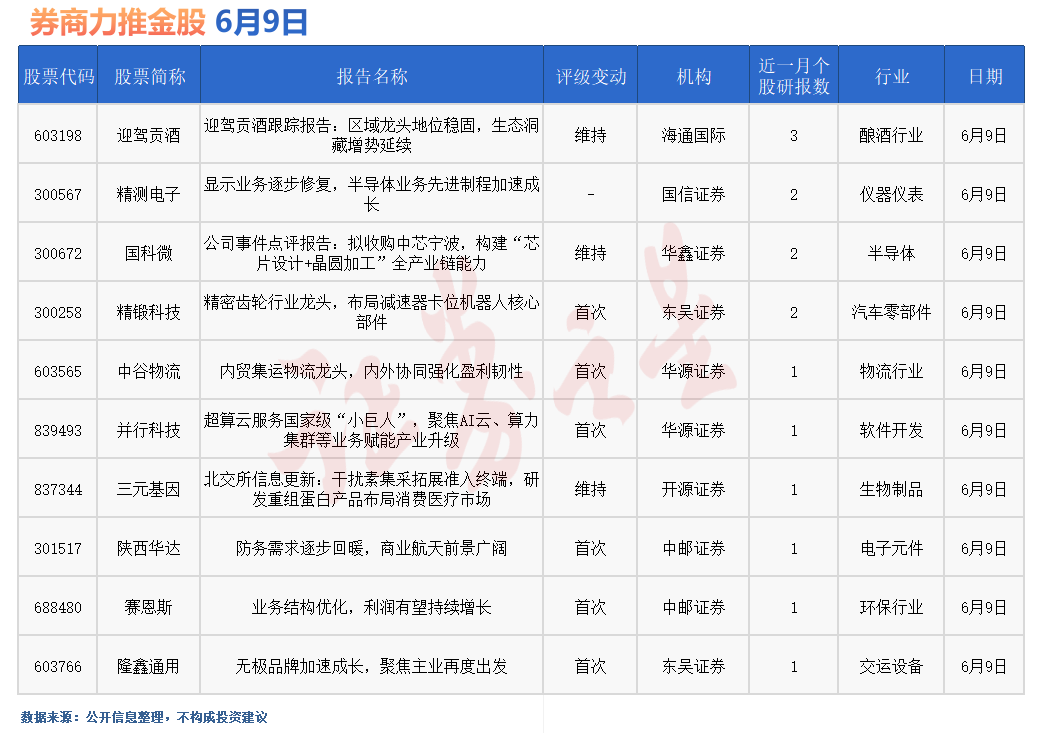The image size is (1047, 733).
Task: Click the 报告名称 column header
Action: [372, 76]
